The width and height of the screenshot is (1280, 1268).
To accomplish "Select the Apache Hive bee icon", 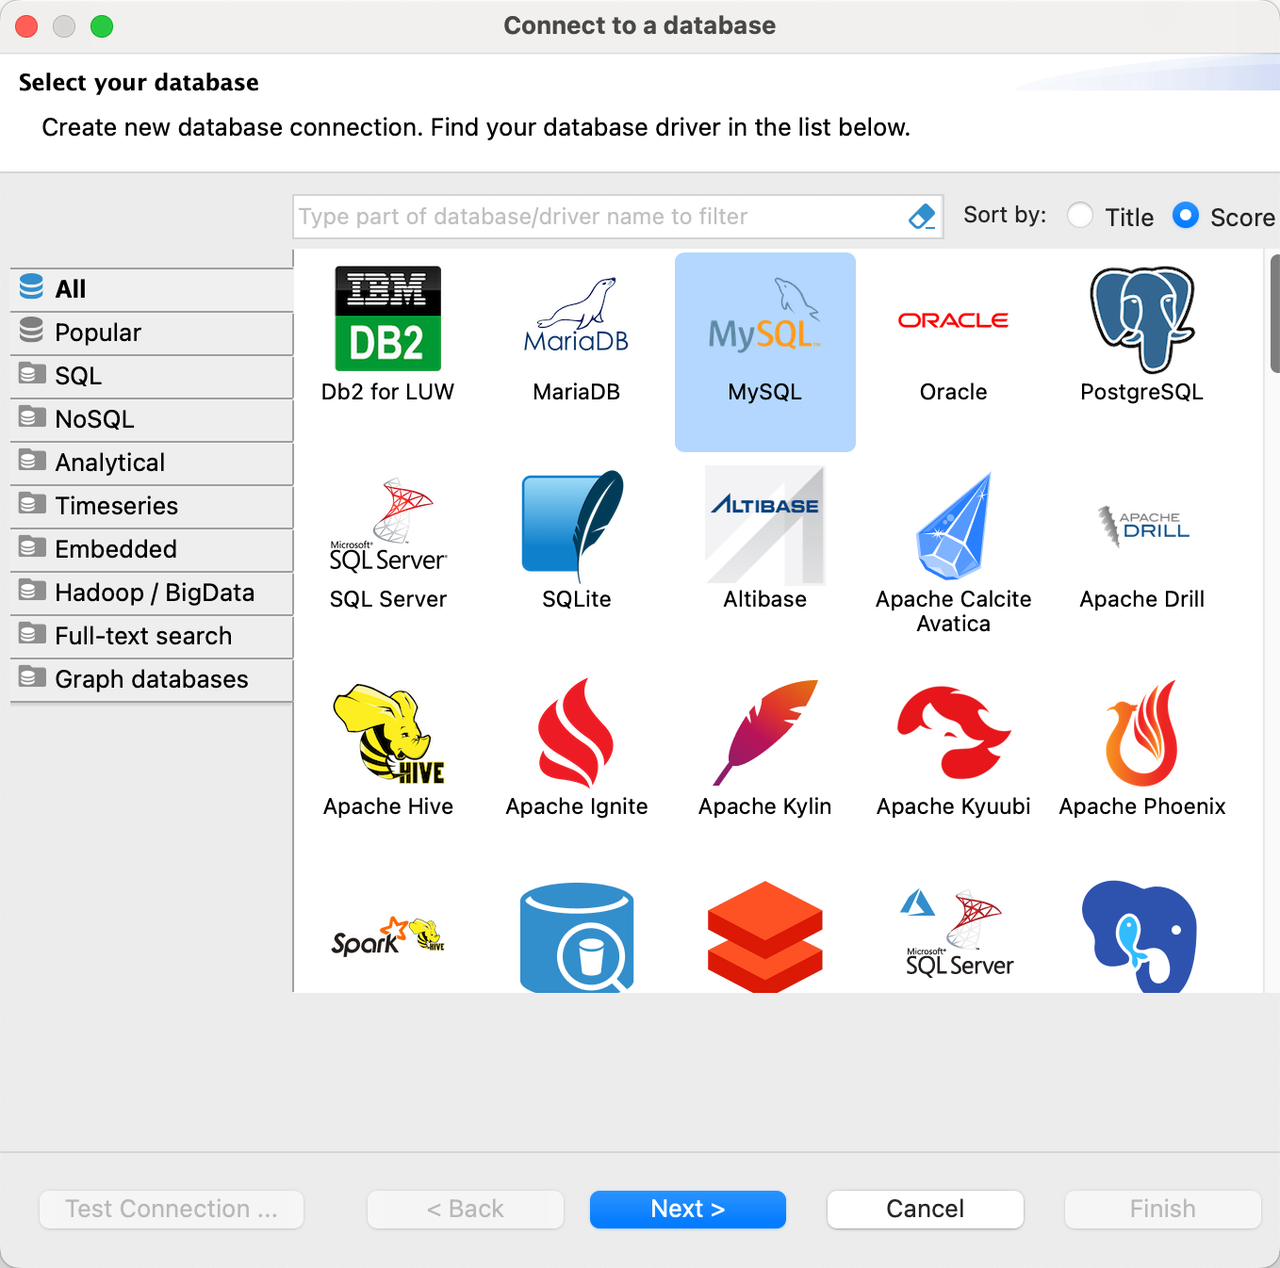I will (388, 733).
